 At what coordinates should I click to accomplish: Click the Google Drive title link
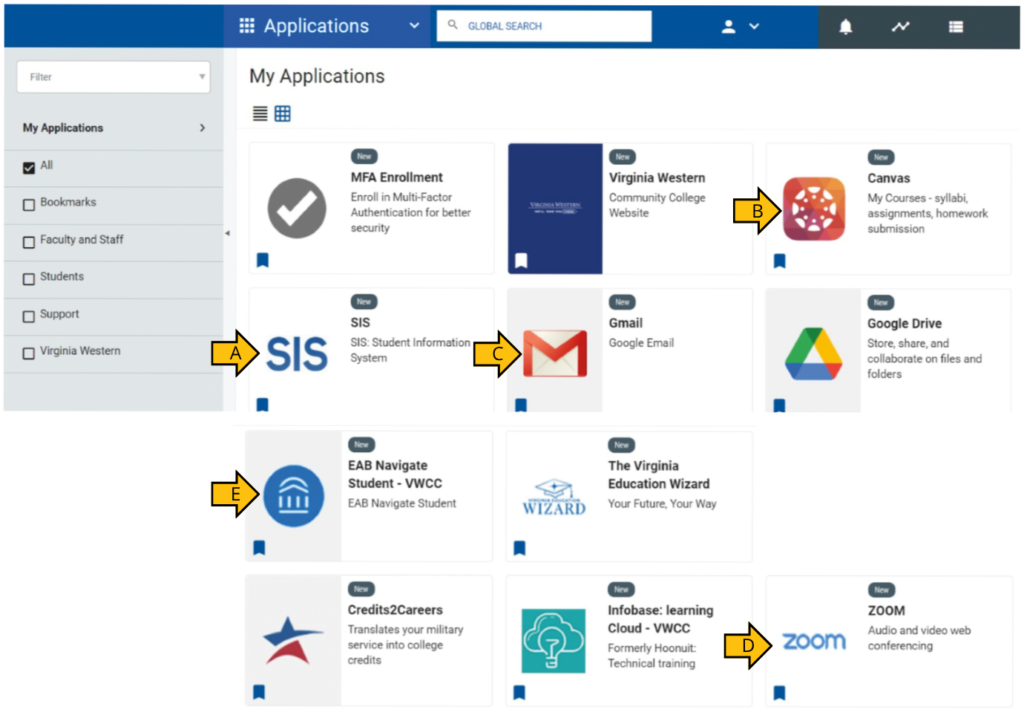pyautogui.click(x=904, y=323)
